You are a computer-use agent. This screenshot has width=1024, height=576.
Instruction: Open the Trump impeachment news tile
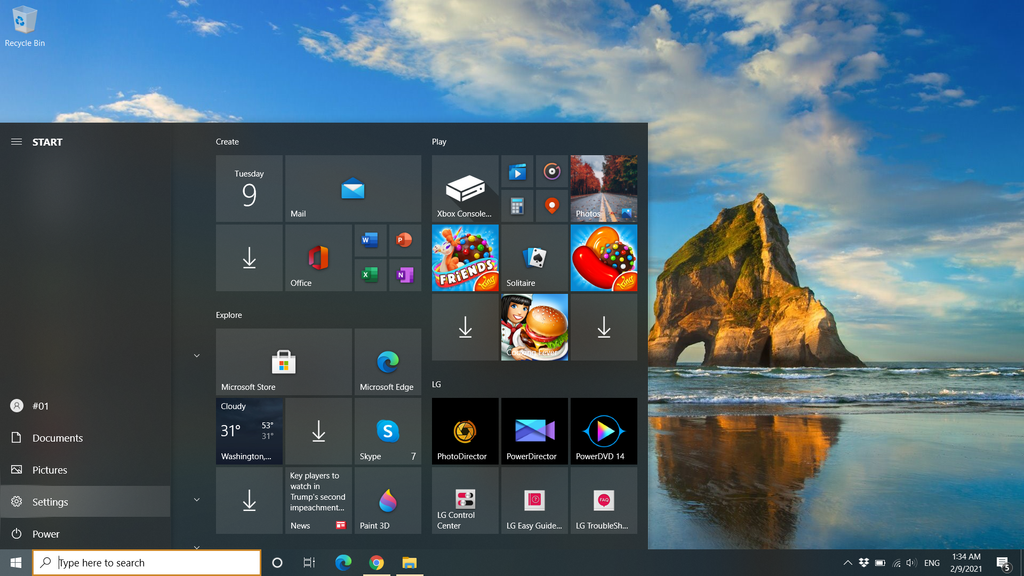318,500
